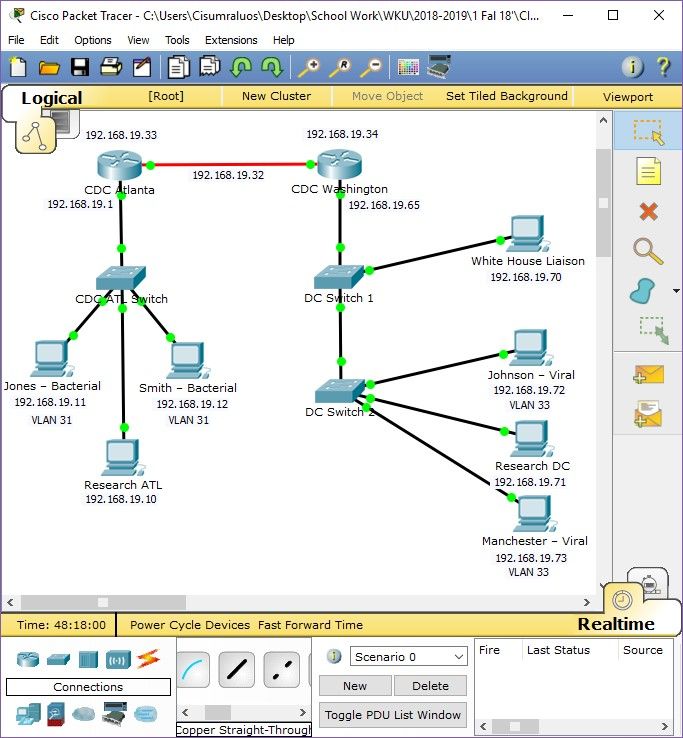683x738 pixels.
Task: Click the Delete scenario button
Action: pos(430,686)
